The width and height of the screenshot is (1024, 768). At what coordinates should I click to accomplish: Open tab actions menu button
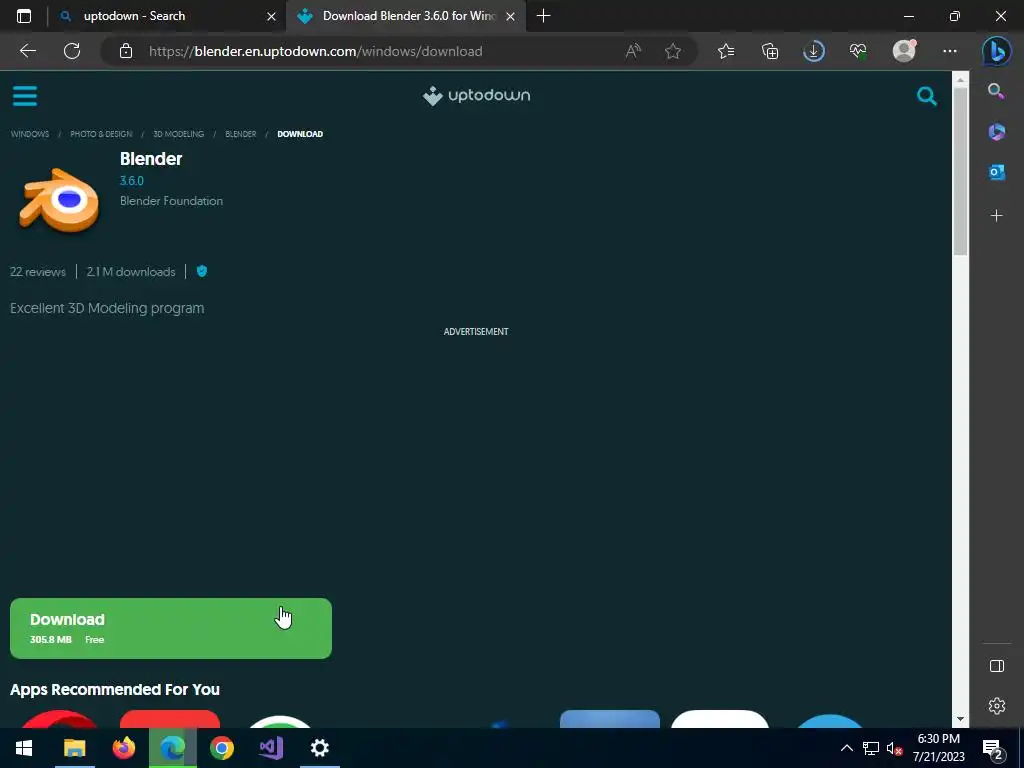click(x=24, y=16)
